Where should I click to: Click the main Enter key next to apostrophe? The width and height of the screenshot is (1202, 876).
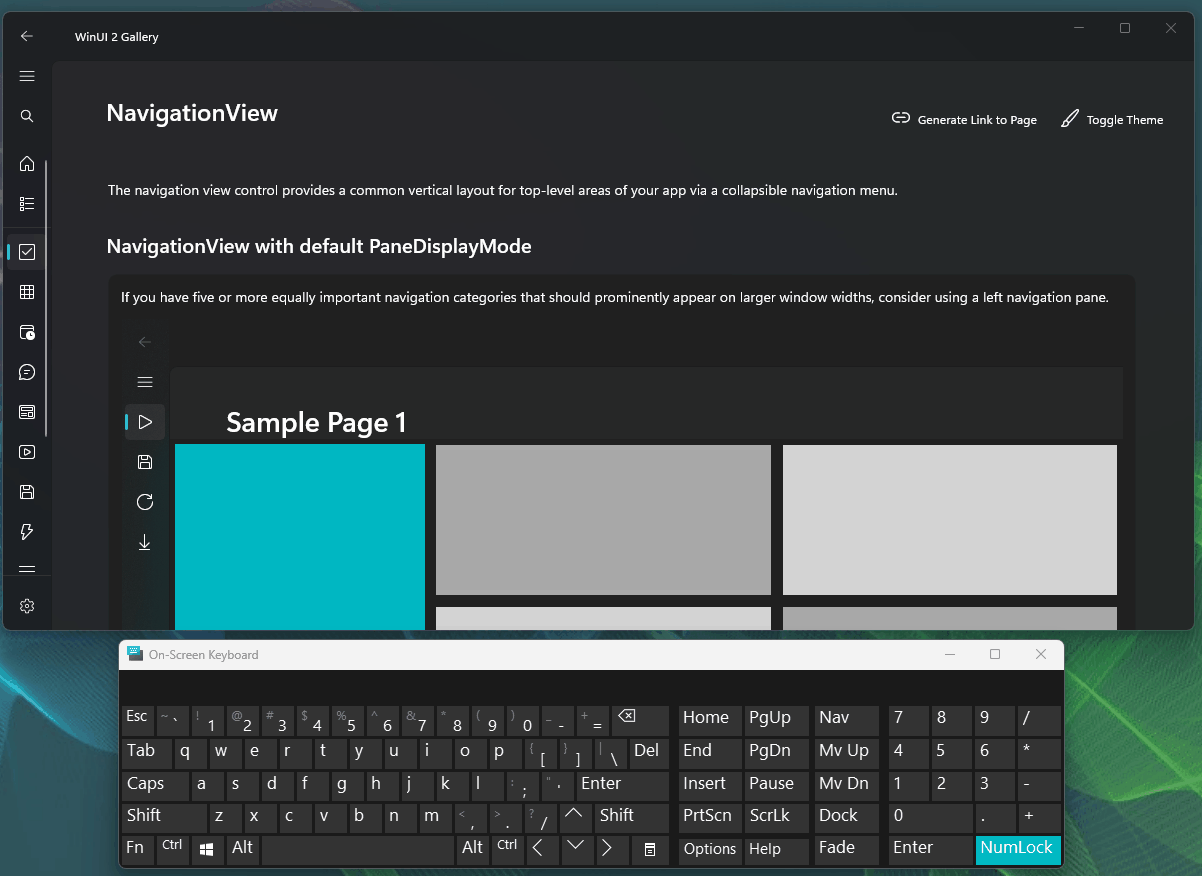[622, 785]
